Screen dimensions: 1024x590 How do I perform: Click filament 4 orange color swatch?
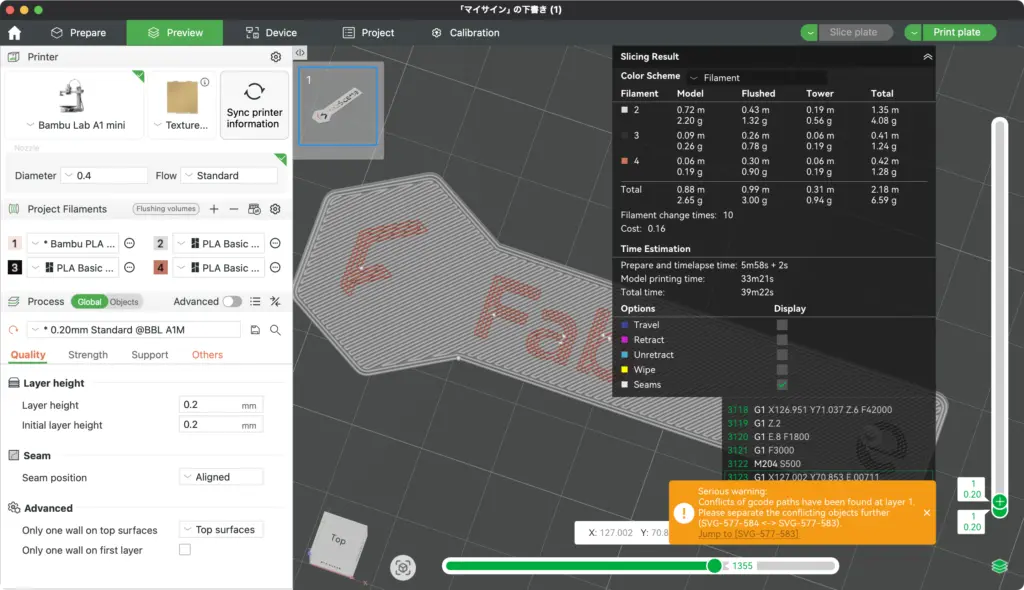(x=160, y=268)
